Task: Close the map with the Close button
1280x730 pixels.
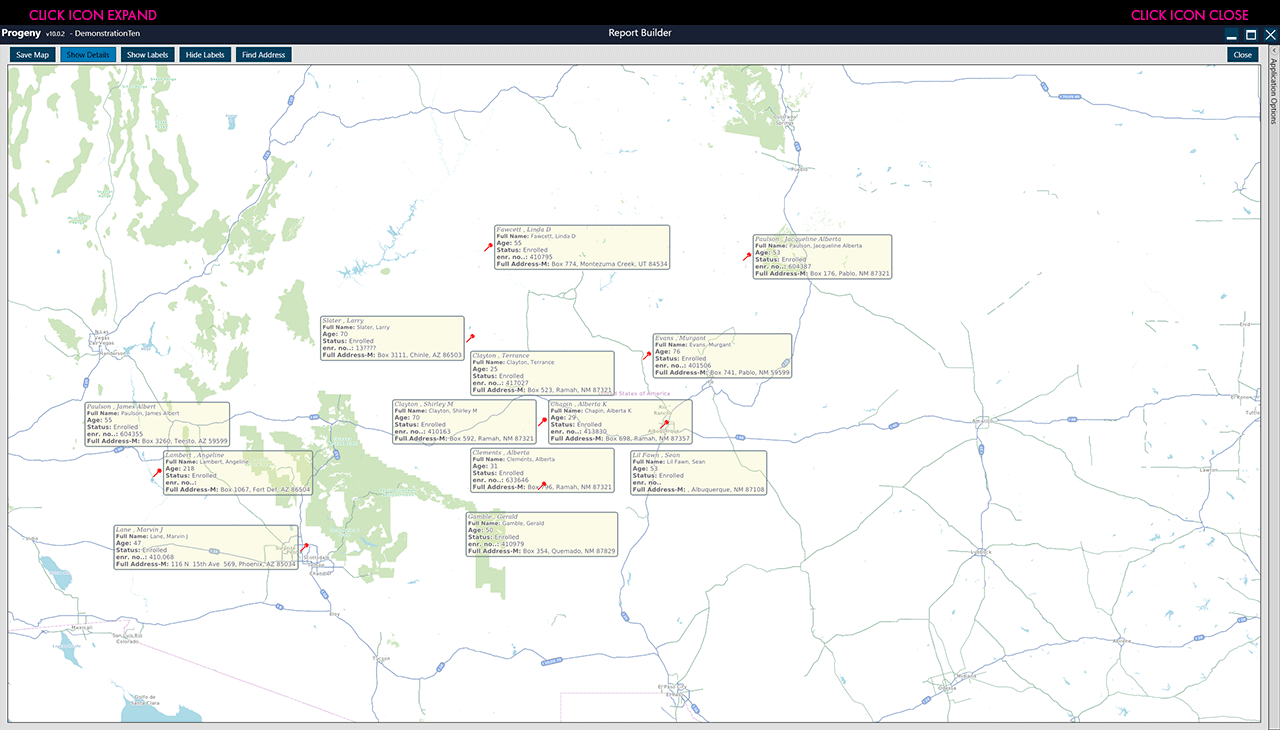Action: coord(1242,55)
